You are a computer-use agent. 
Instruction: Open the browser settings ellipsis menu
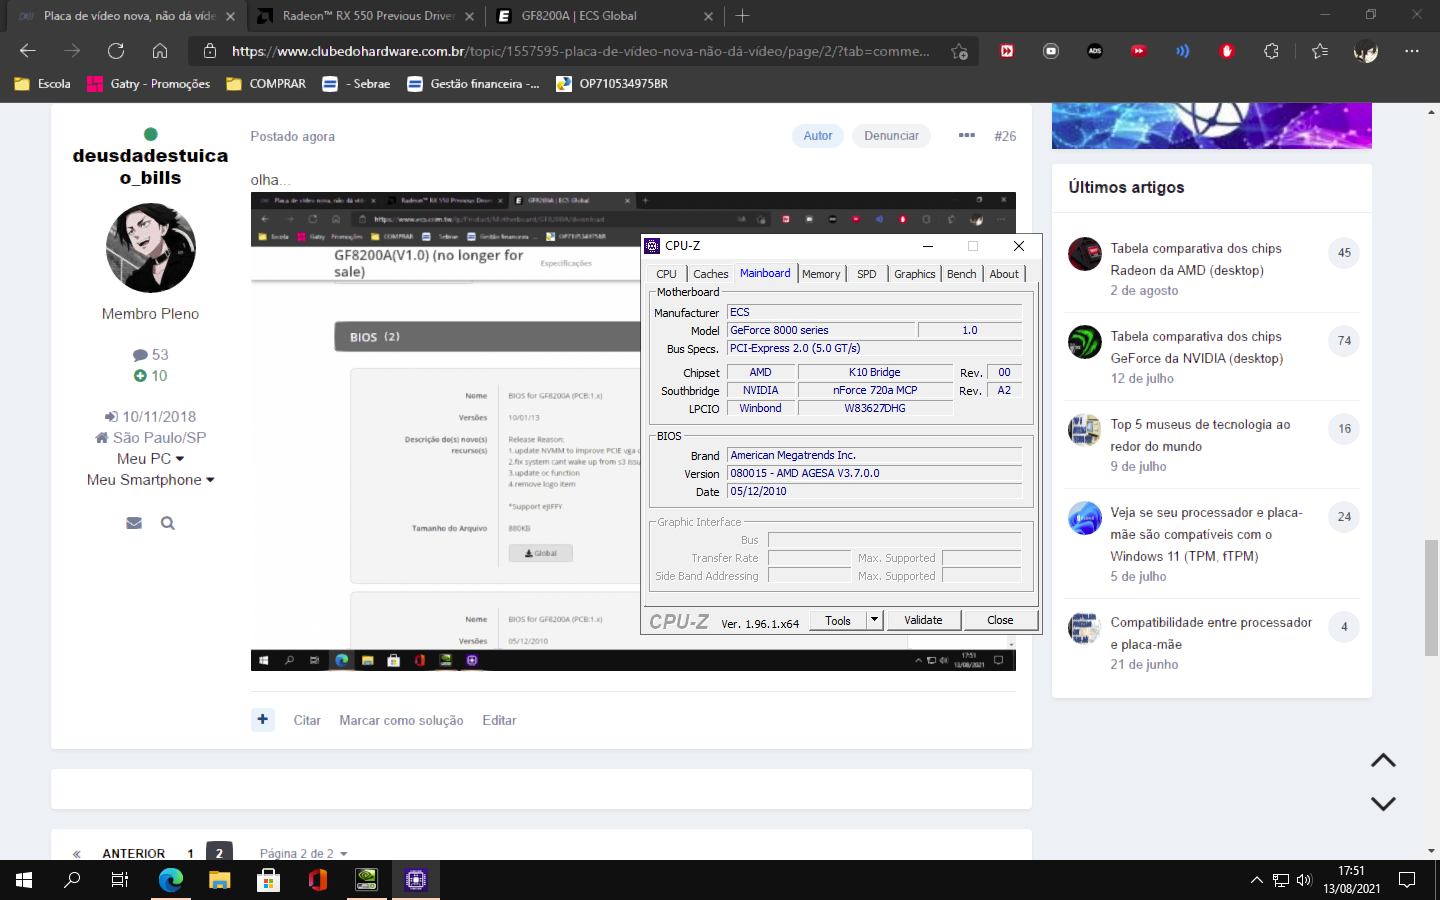[1411, 51]
